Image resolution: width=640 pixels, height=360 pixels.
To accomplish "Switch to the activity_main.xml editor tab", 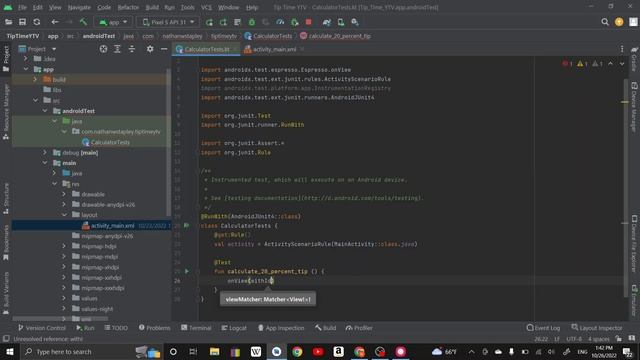I will (274, 49).
